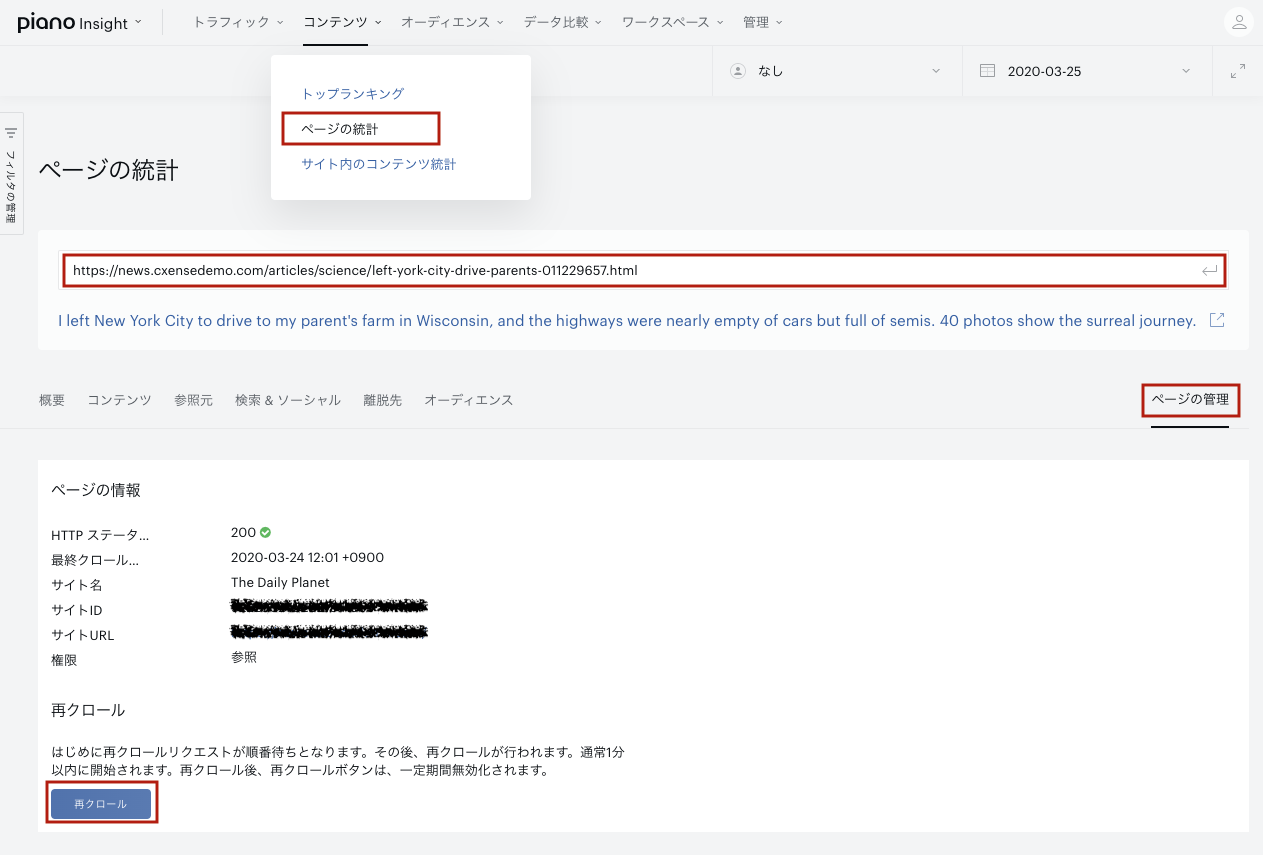Click the fullscreen expand arrows icon
This screenshot has height=855, width=1263.
1238,71
